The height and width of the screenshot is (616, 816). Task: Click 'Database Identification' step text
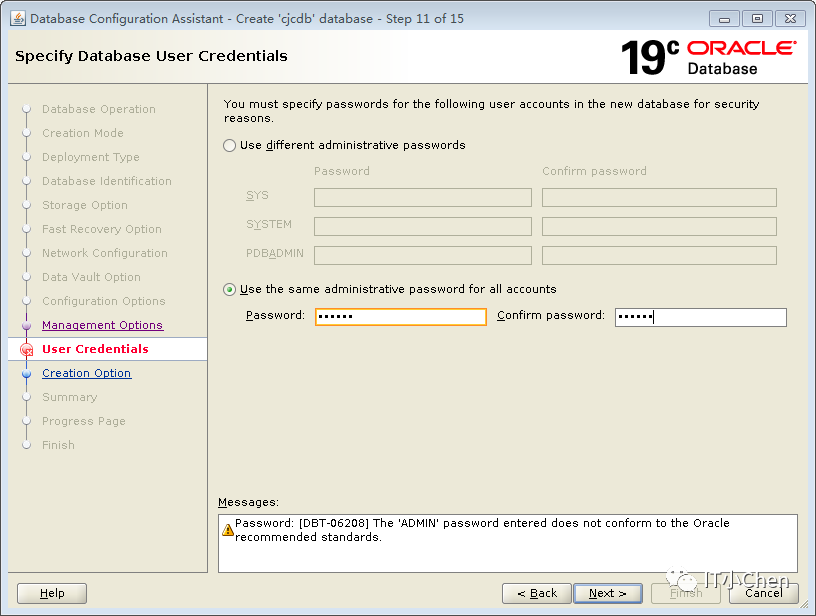tap(107, 181)
